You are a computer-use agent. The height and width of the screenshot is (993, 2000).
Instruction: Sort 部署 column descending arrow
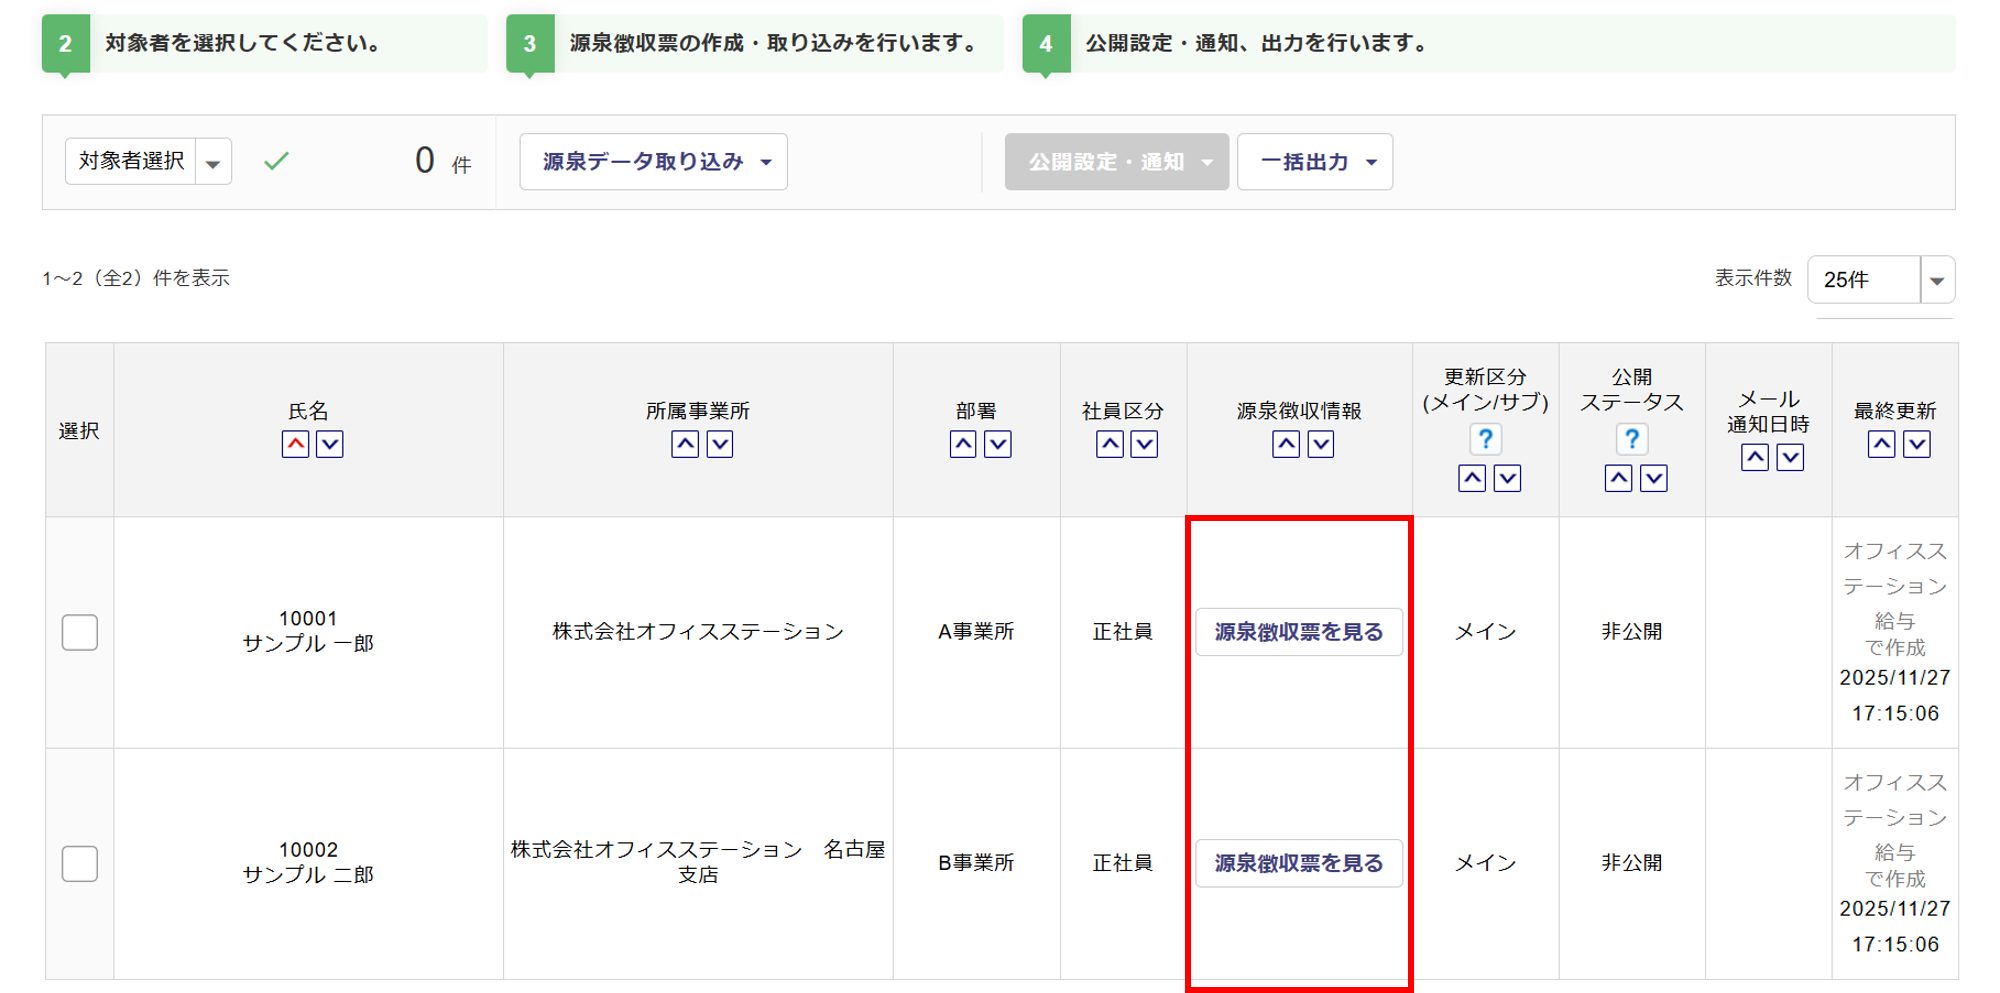pyautogui.click(x=998, y=444)
